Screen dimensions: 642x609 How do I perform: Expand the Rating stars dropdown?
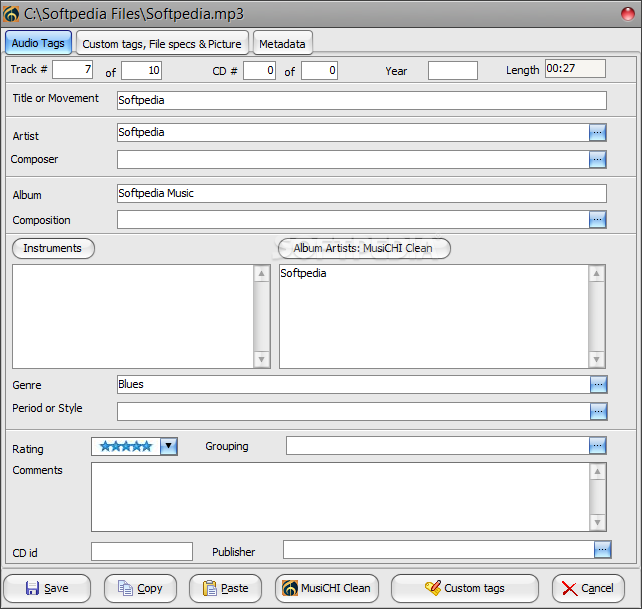(x=168, y=446)
